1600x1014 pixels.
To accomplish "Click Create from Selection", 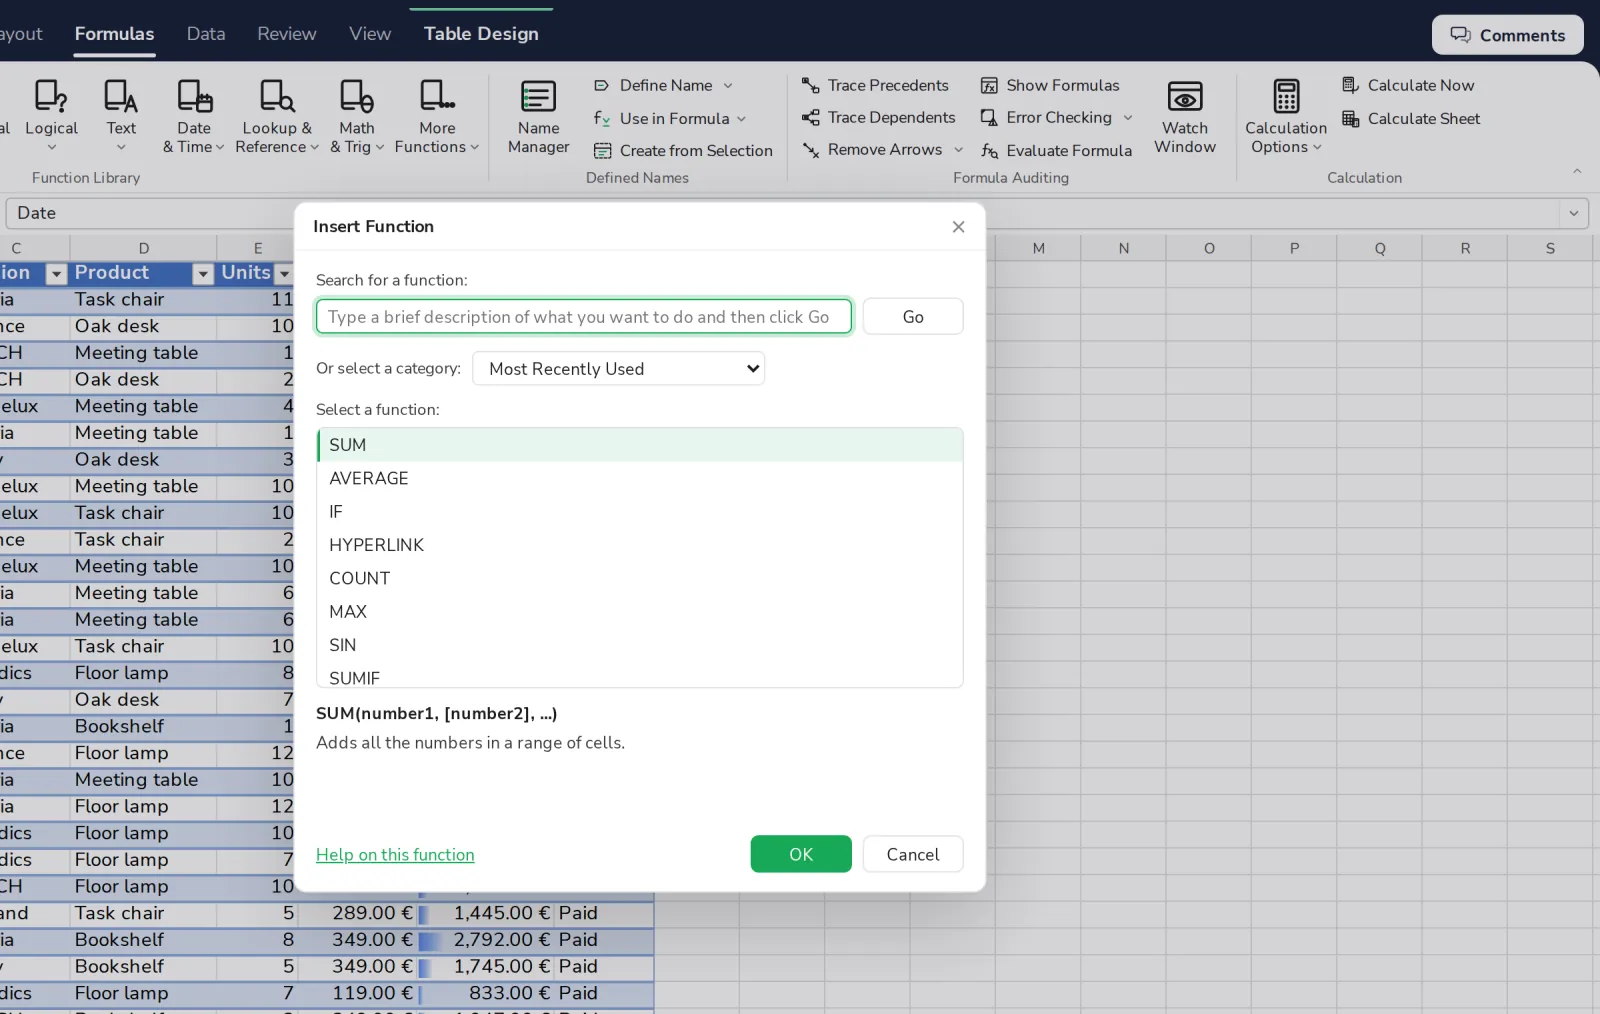I will [683, 151].
